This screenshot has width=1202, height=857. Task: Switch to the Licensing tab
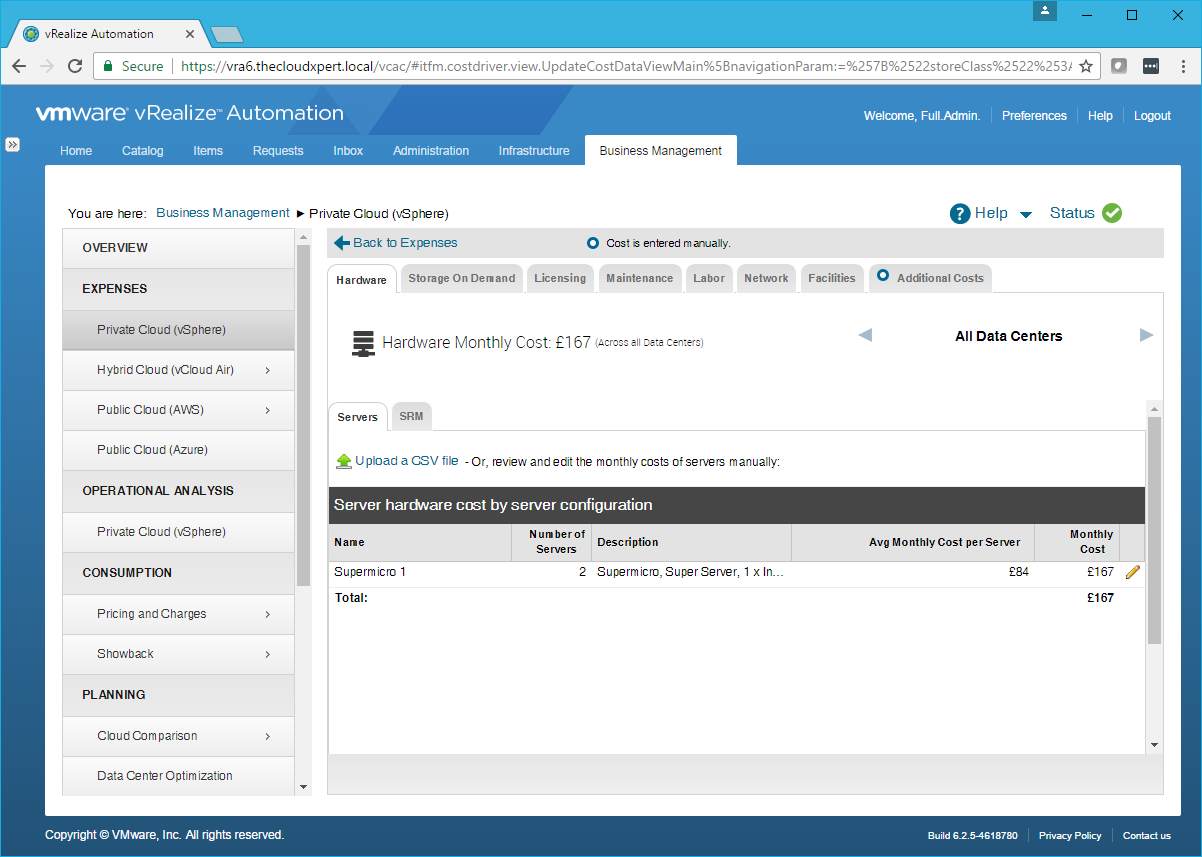[560, 278]
